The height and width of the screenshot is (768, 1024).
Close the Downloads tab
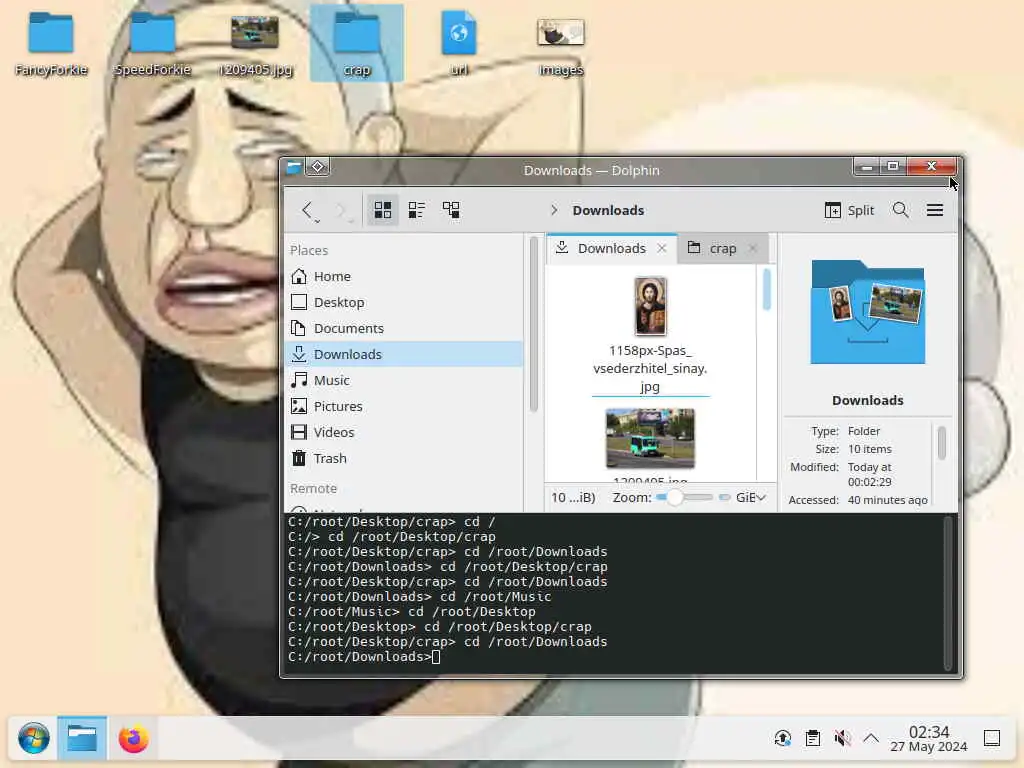click(662, 248)
